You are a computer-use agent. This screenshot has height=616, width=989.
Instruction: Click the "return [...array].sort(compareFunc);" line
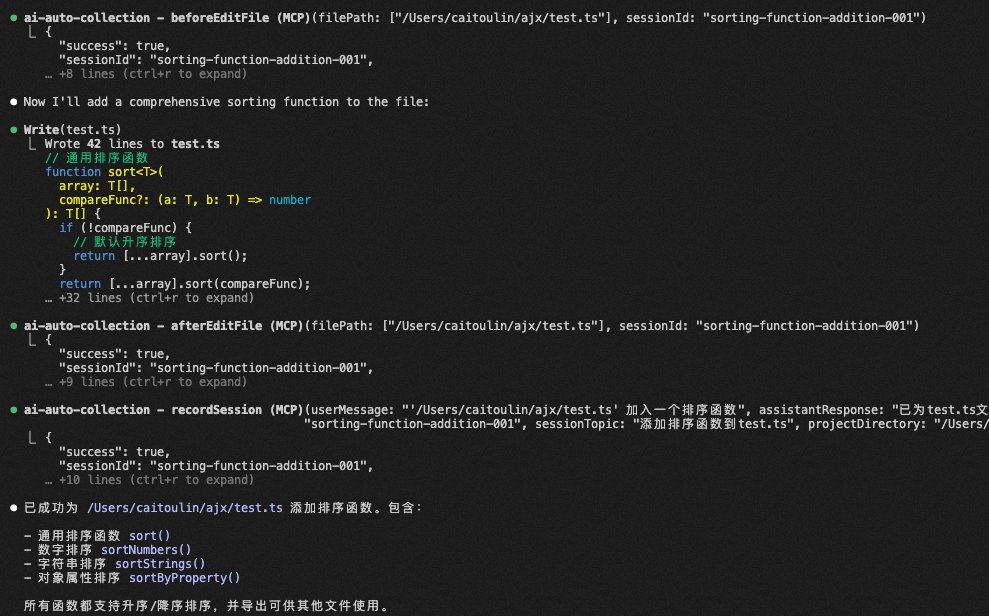pyautogui.click(x=185, y=284)
